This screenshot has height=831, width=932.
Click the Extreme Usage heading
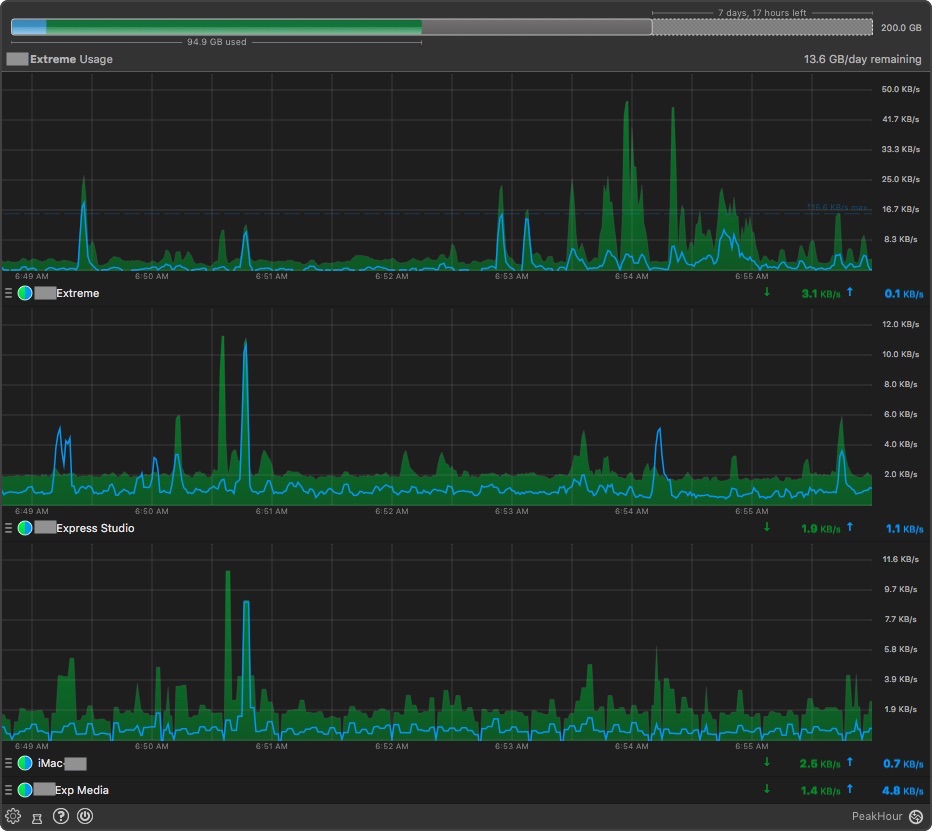point(71,59)
